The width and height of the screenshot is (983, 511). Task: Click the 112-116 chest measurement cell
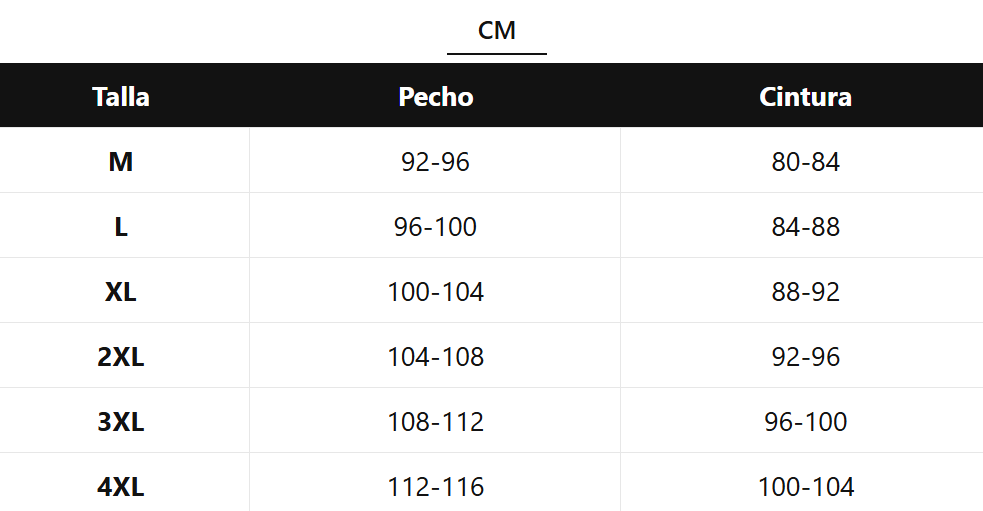point(436,487)
